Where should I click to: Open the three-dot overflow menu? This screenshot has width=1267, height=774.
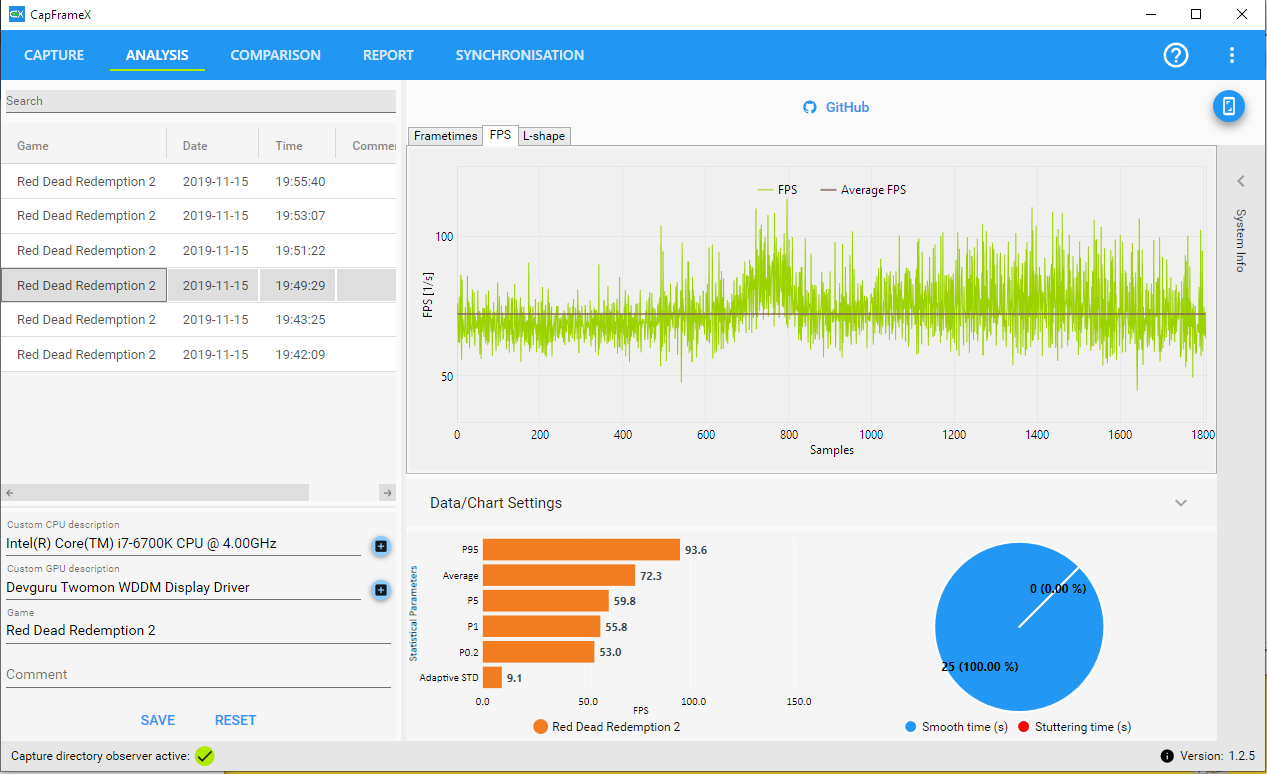1232,55
